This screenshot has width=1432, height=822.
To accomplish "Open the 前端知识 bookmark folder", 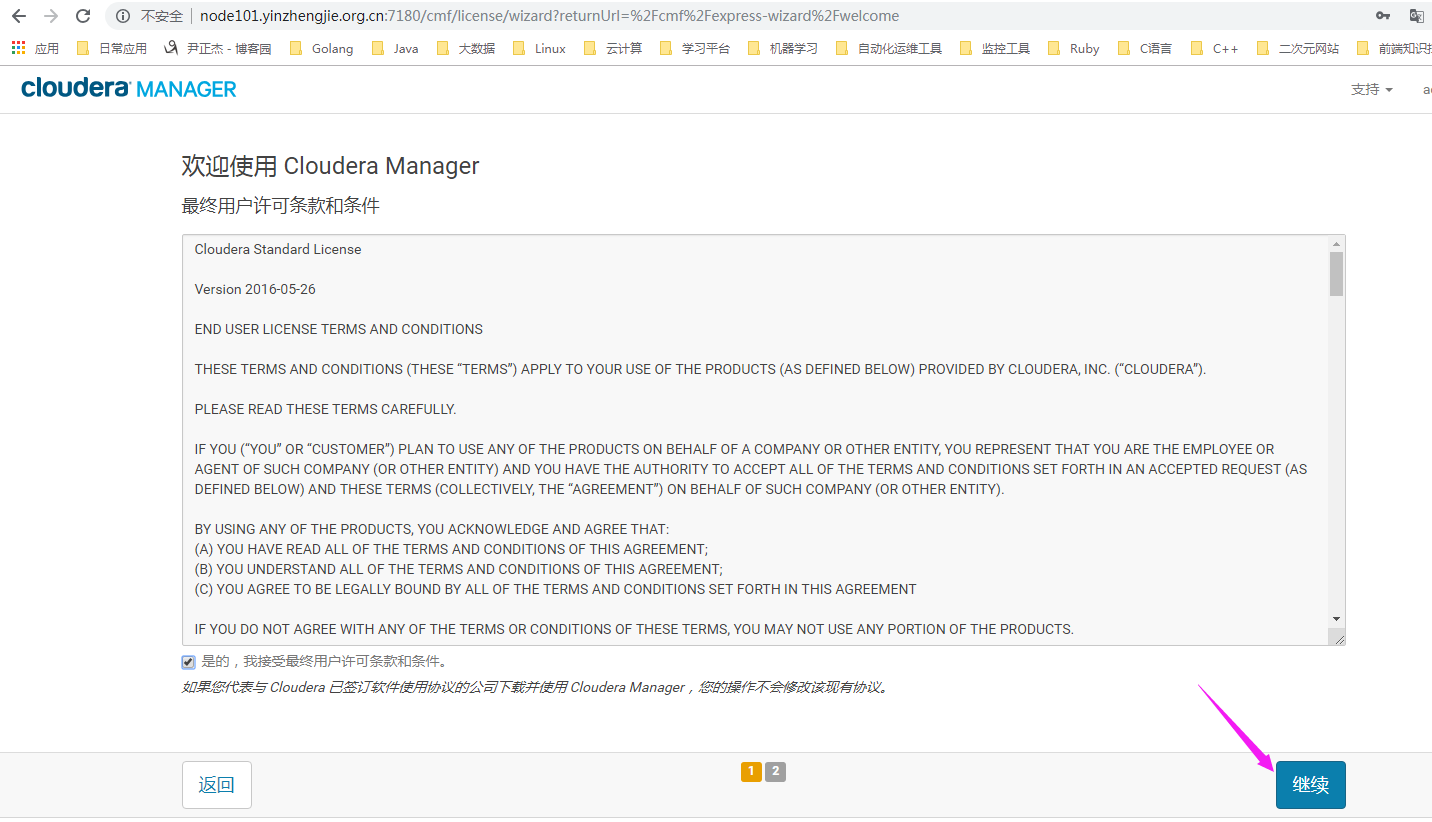I will click(1394, 48).
